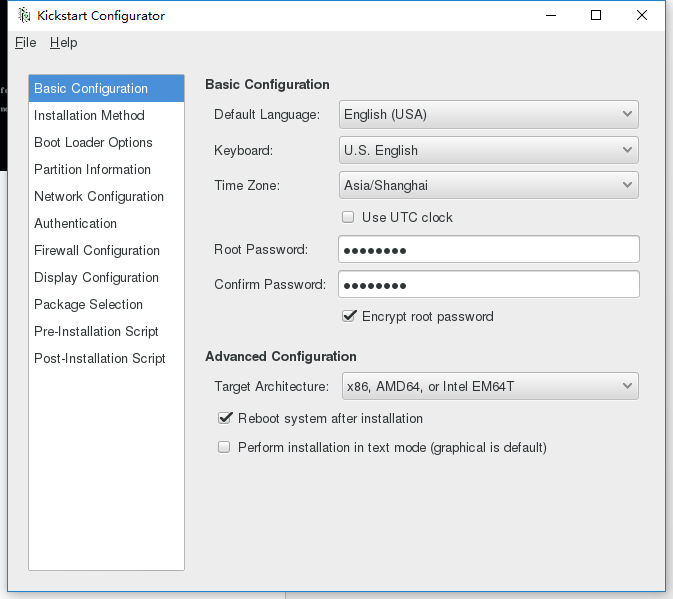Go to Installation Method section
The width and height of the screenshot is (673, 599).
(89, 116)
